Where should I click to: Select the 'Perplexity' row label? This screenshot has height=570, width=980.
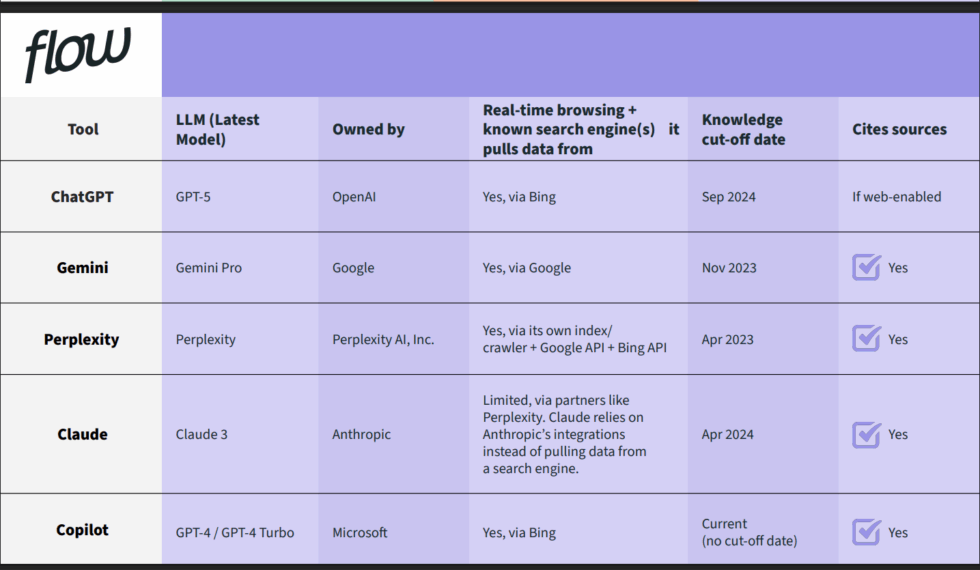[81, 339]
